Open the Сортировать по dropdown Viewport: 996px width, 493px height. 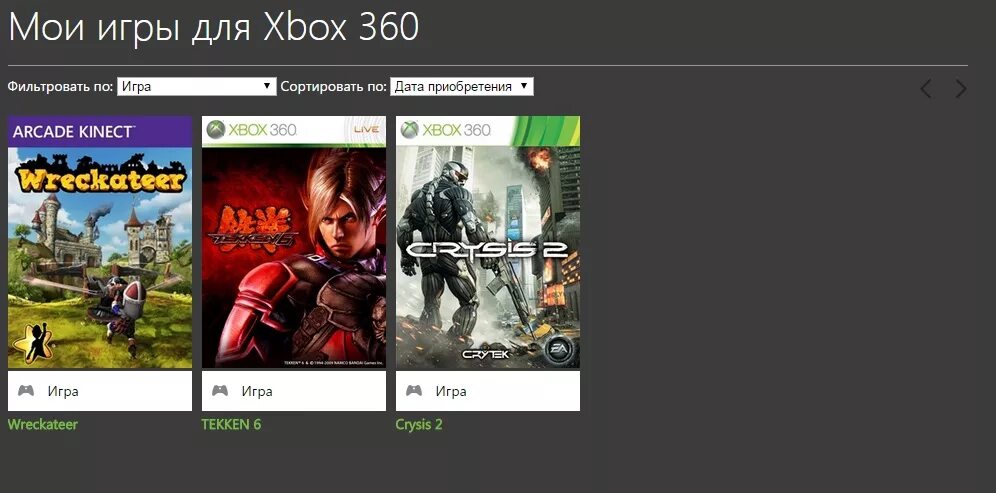462,86
